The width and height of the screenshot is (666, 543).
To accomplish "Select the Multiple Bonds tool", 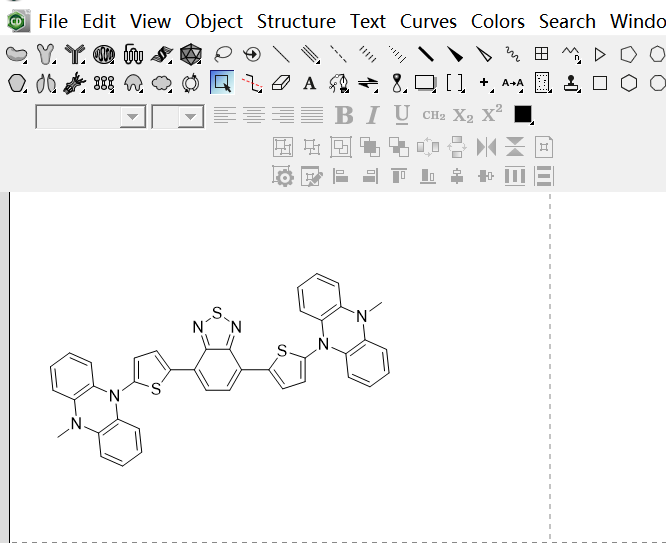I will (310, 54).
